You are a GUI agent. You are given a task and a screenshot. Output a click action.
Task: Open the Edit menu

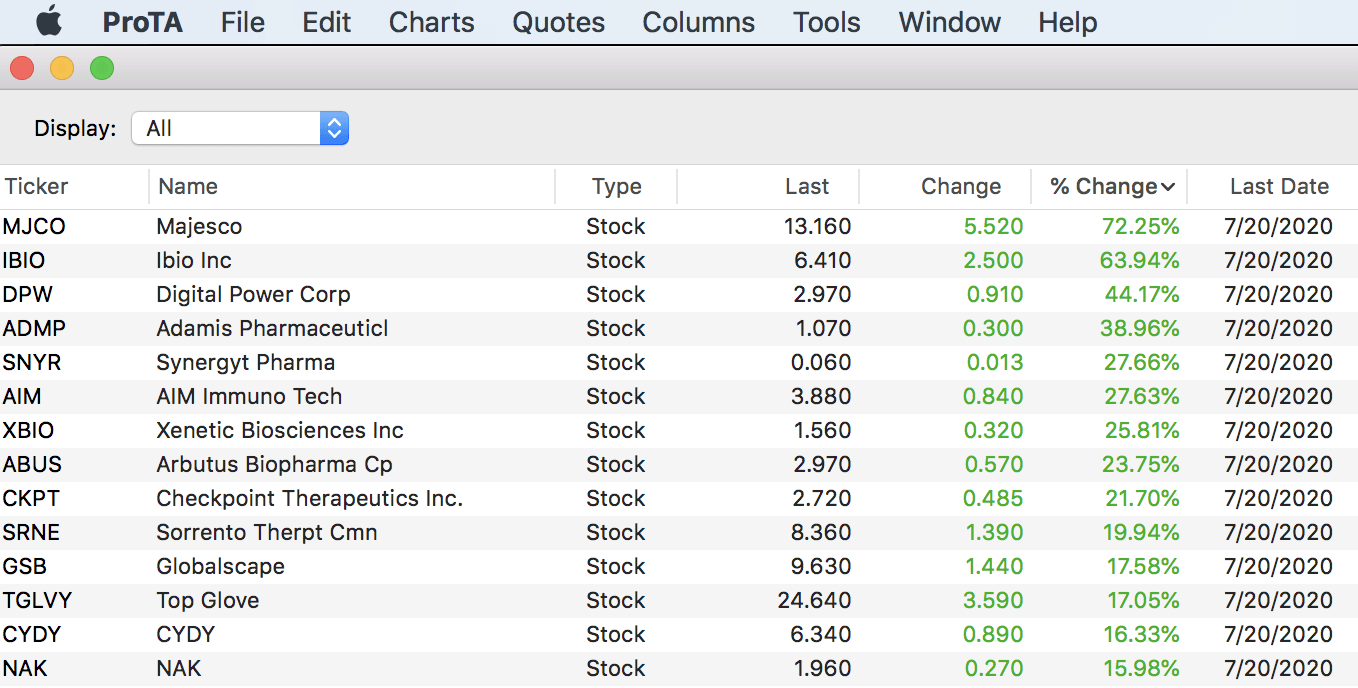(x=327, y=22)
